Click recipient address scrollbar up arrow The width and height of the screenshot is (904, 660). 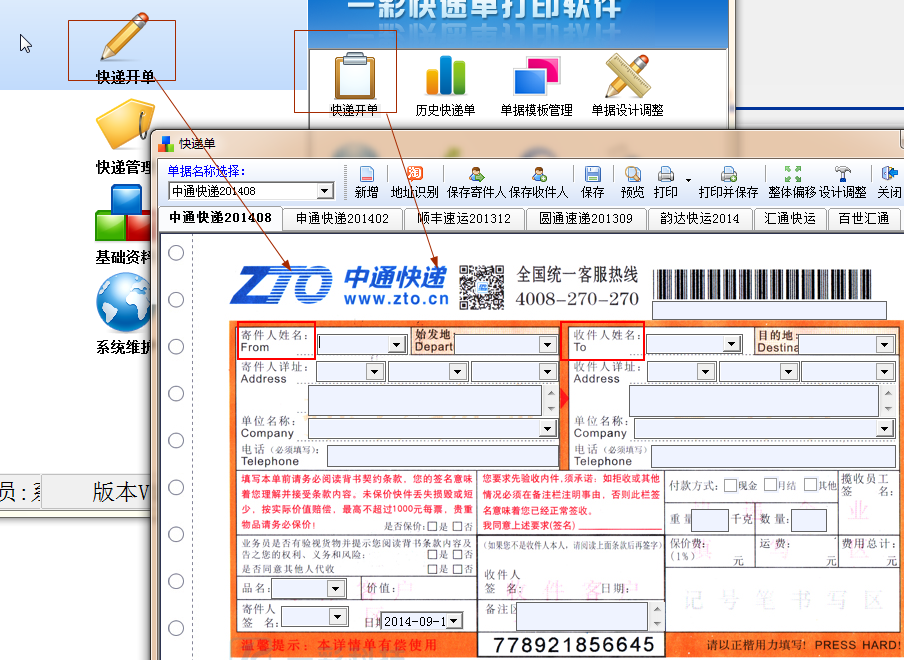[888, 393]
